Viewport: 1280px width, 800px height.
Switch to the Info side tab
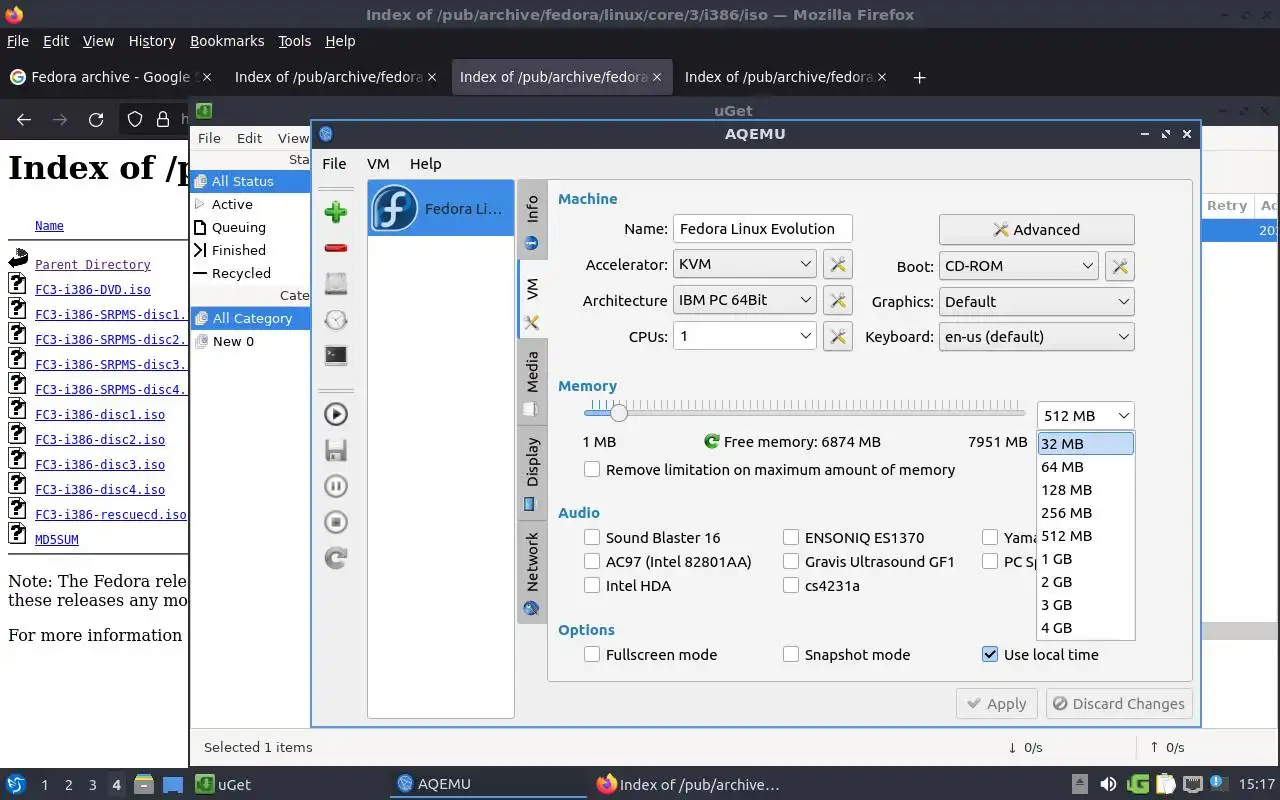tap(532, 220)
